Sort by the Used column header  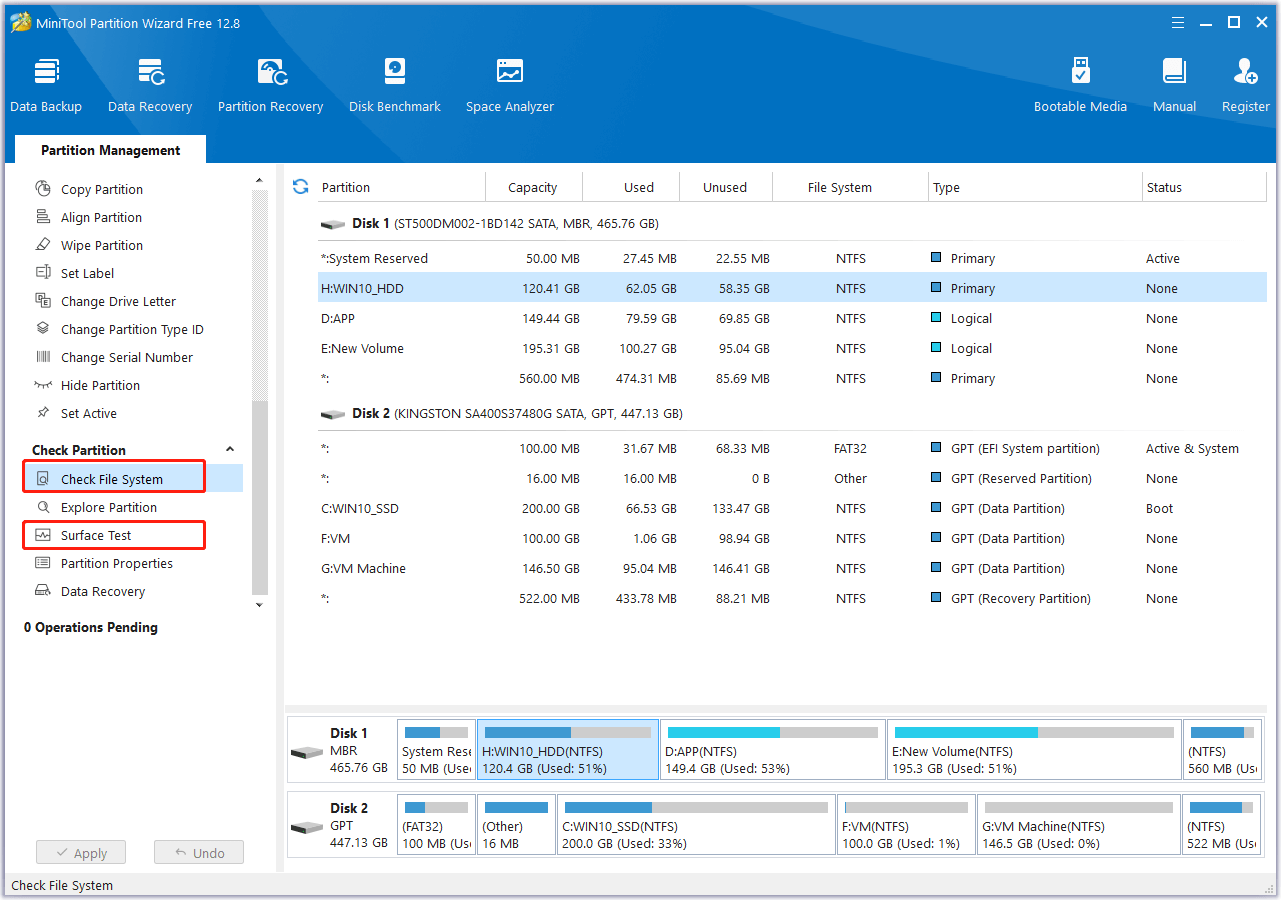tap(639, 187)
